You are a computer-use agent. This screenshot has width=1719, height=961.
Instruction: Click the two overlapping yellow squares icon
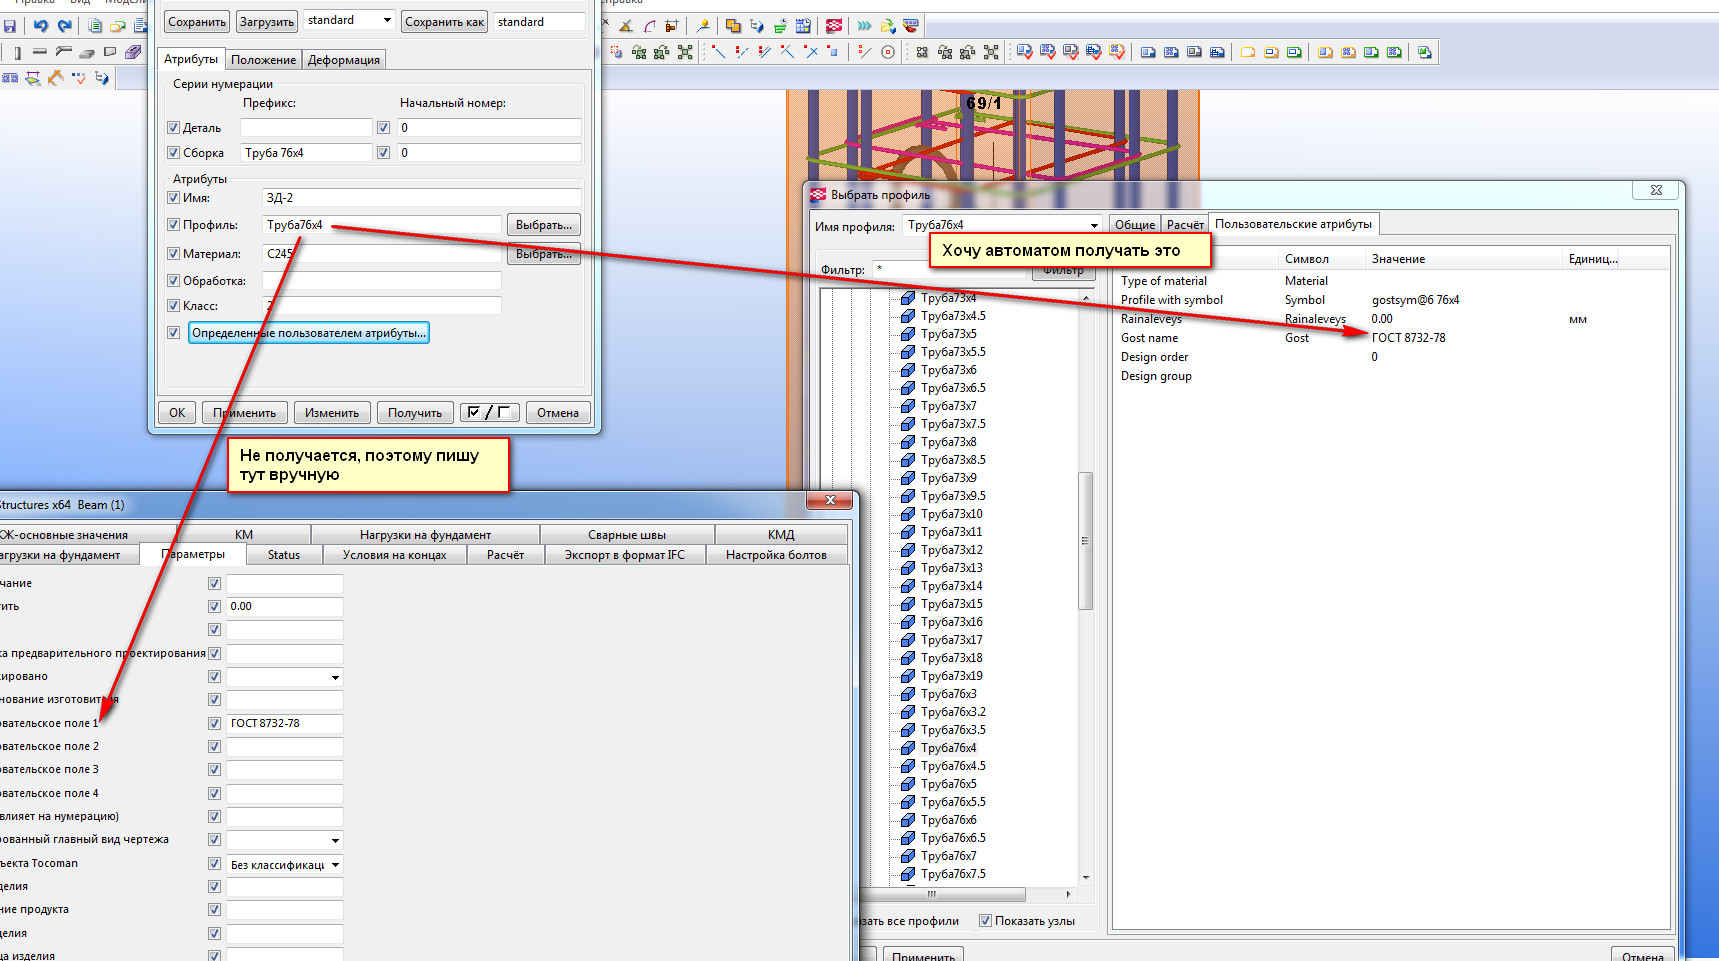(x=733, y=26)
